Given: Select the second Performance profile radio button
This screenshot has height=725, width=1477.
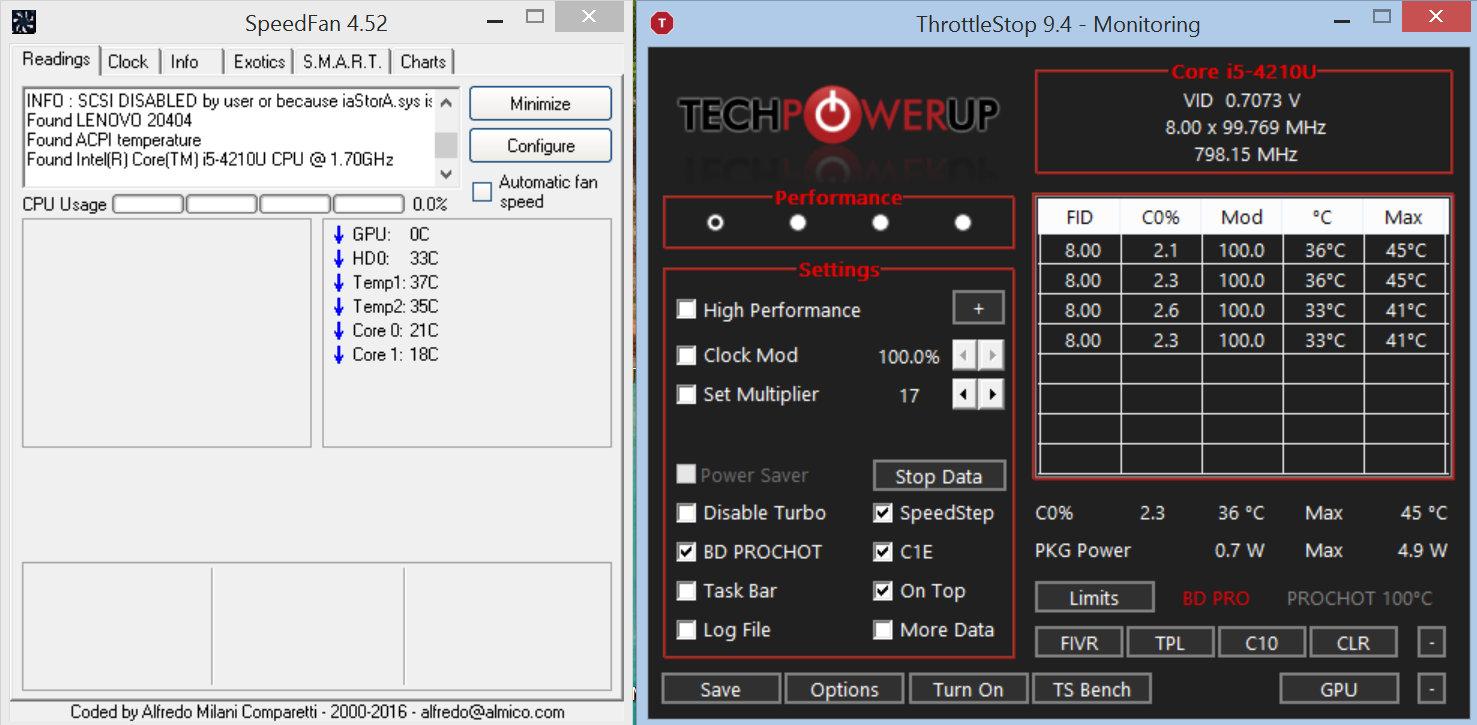Looking at the screenshot, I should tap(798, 222).
